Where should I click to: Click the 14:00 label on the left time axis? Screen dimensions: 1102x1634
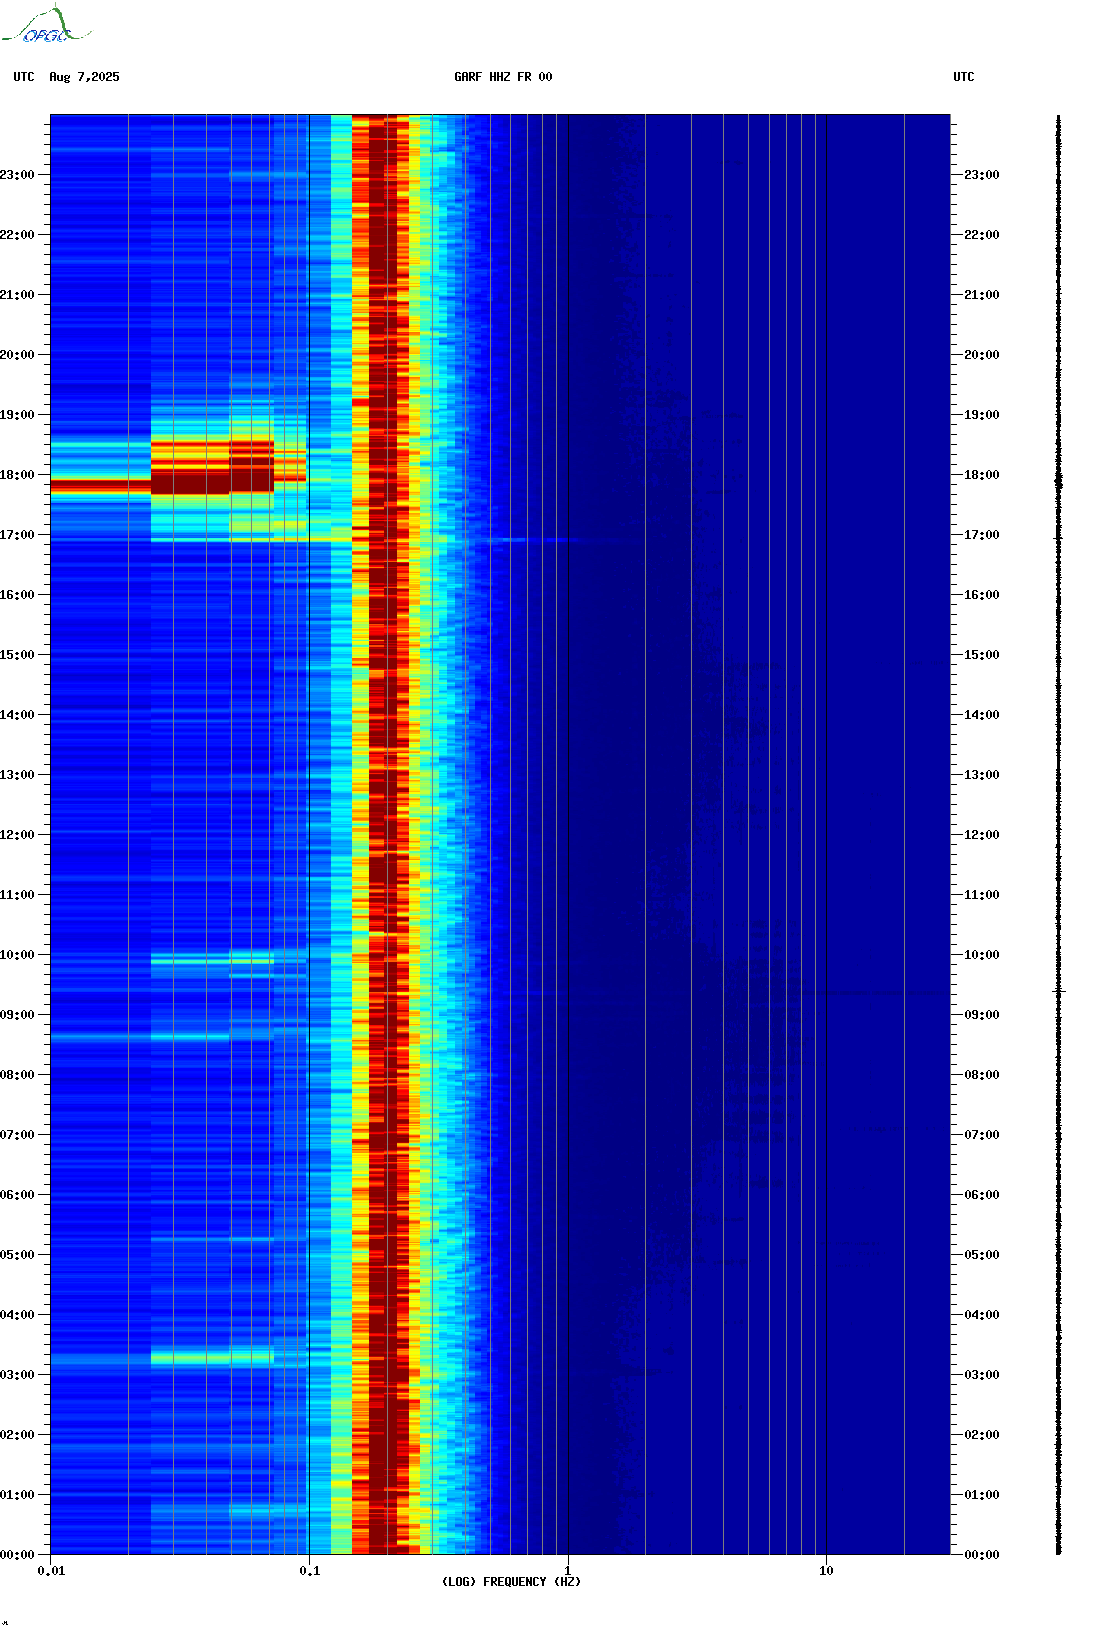pos(17,715)
